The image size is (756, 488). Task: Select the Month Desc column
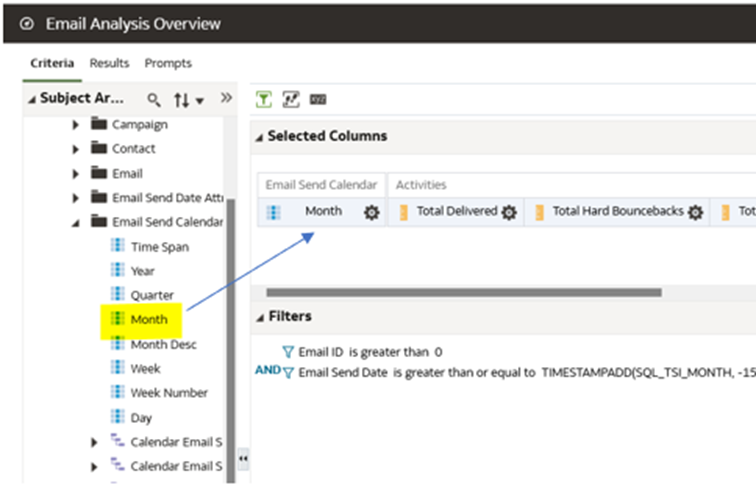coord(163,344)
